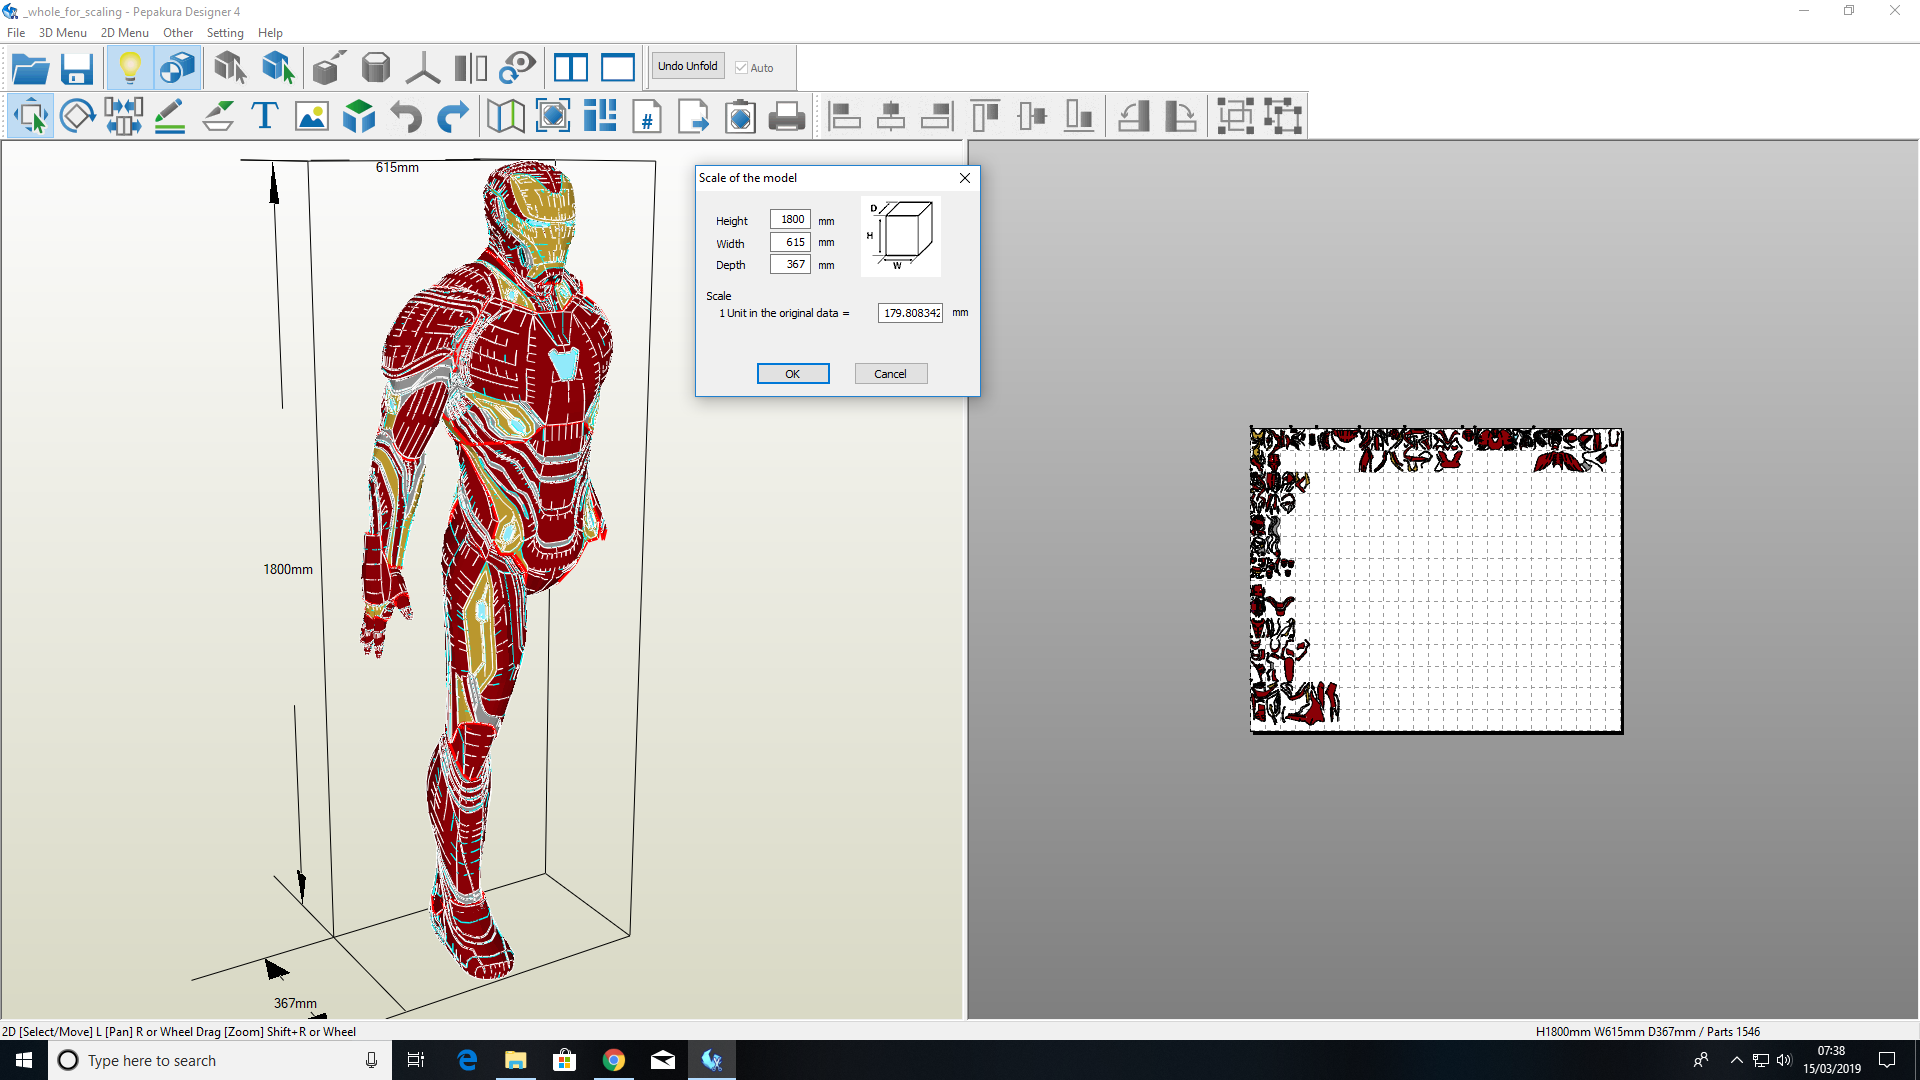1920x1080 pixels.
Task: Click the fit-to-page frame icon
Action: coord(553,116)
